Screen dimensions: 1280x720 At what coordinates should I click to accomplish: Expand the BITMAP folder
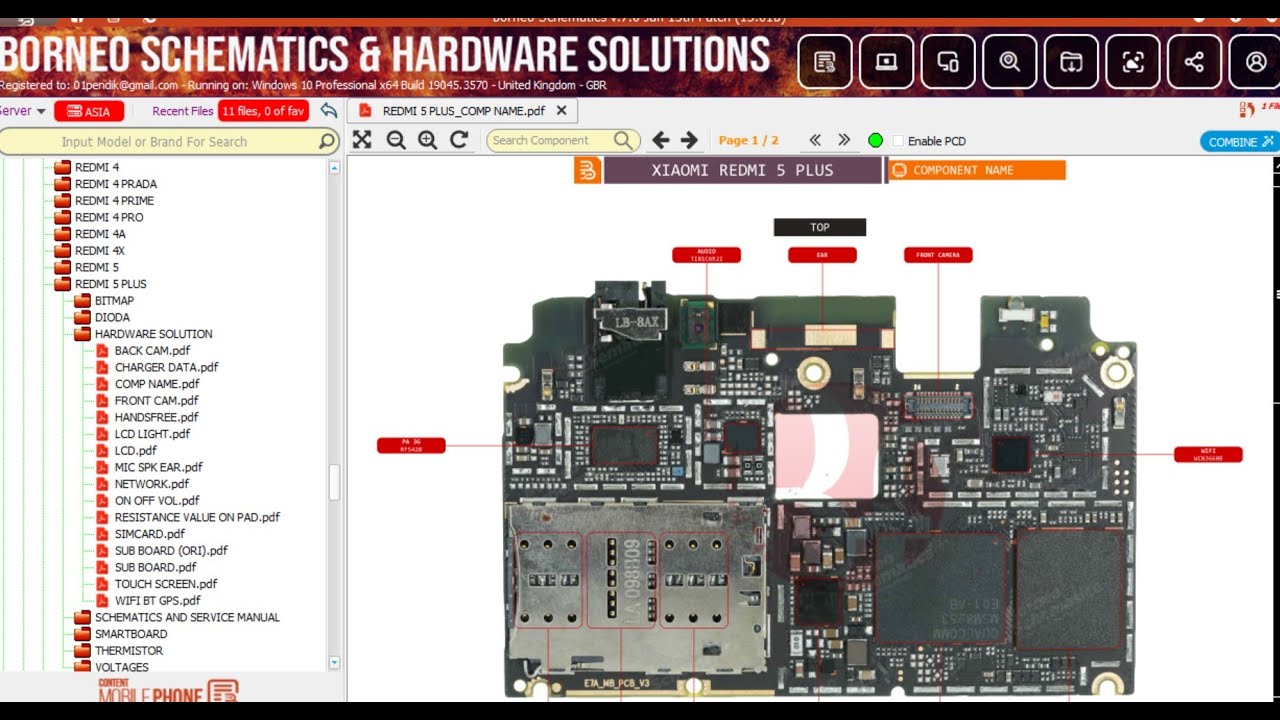click(82, 301)
